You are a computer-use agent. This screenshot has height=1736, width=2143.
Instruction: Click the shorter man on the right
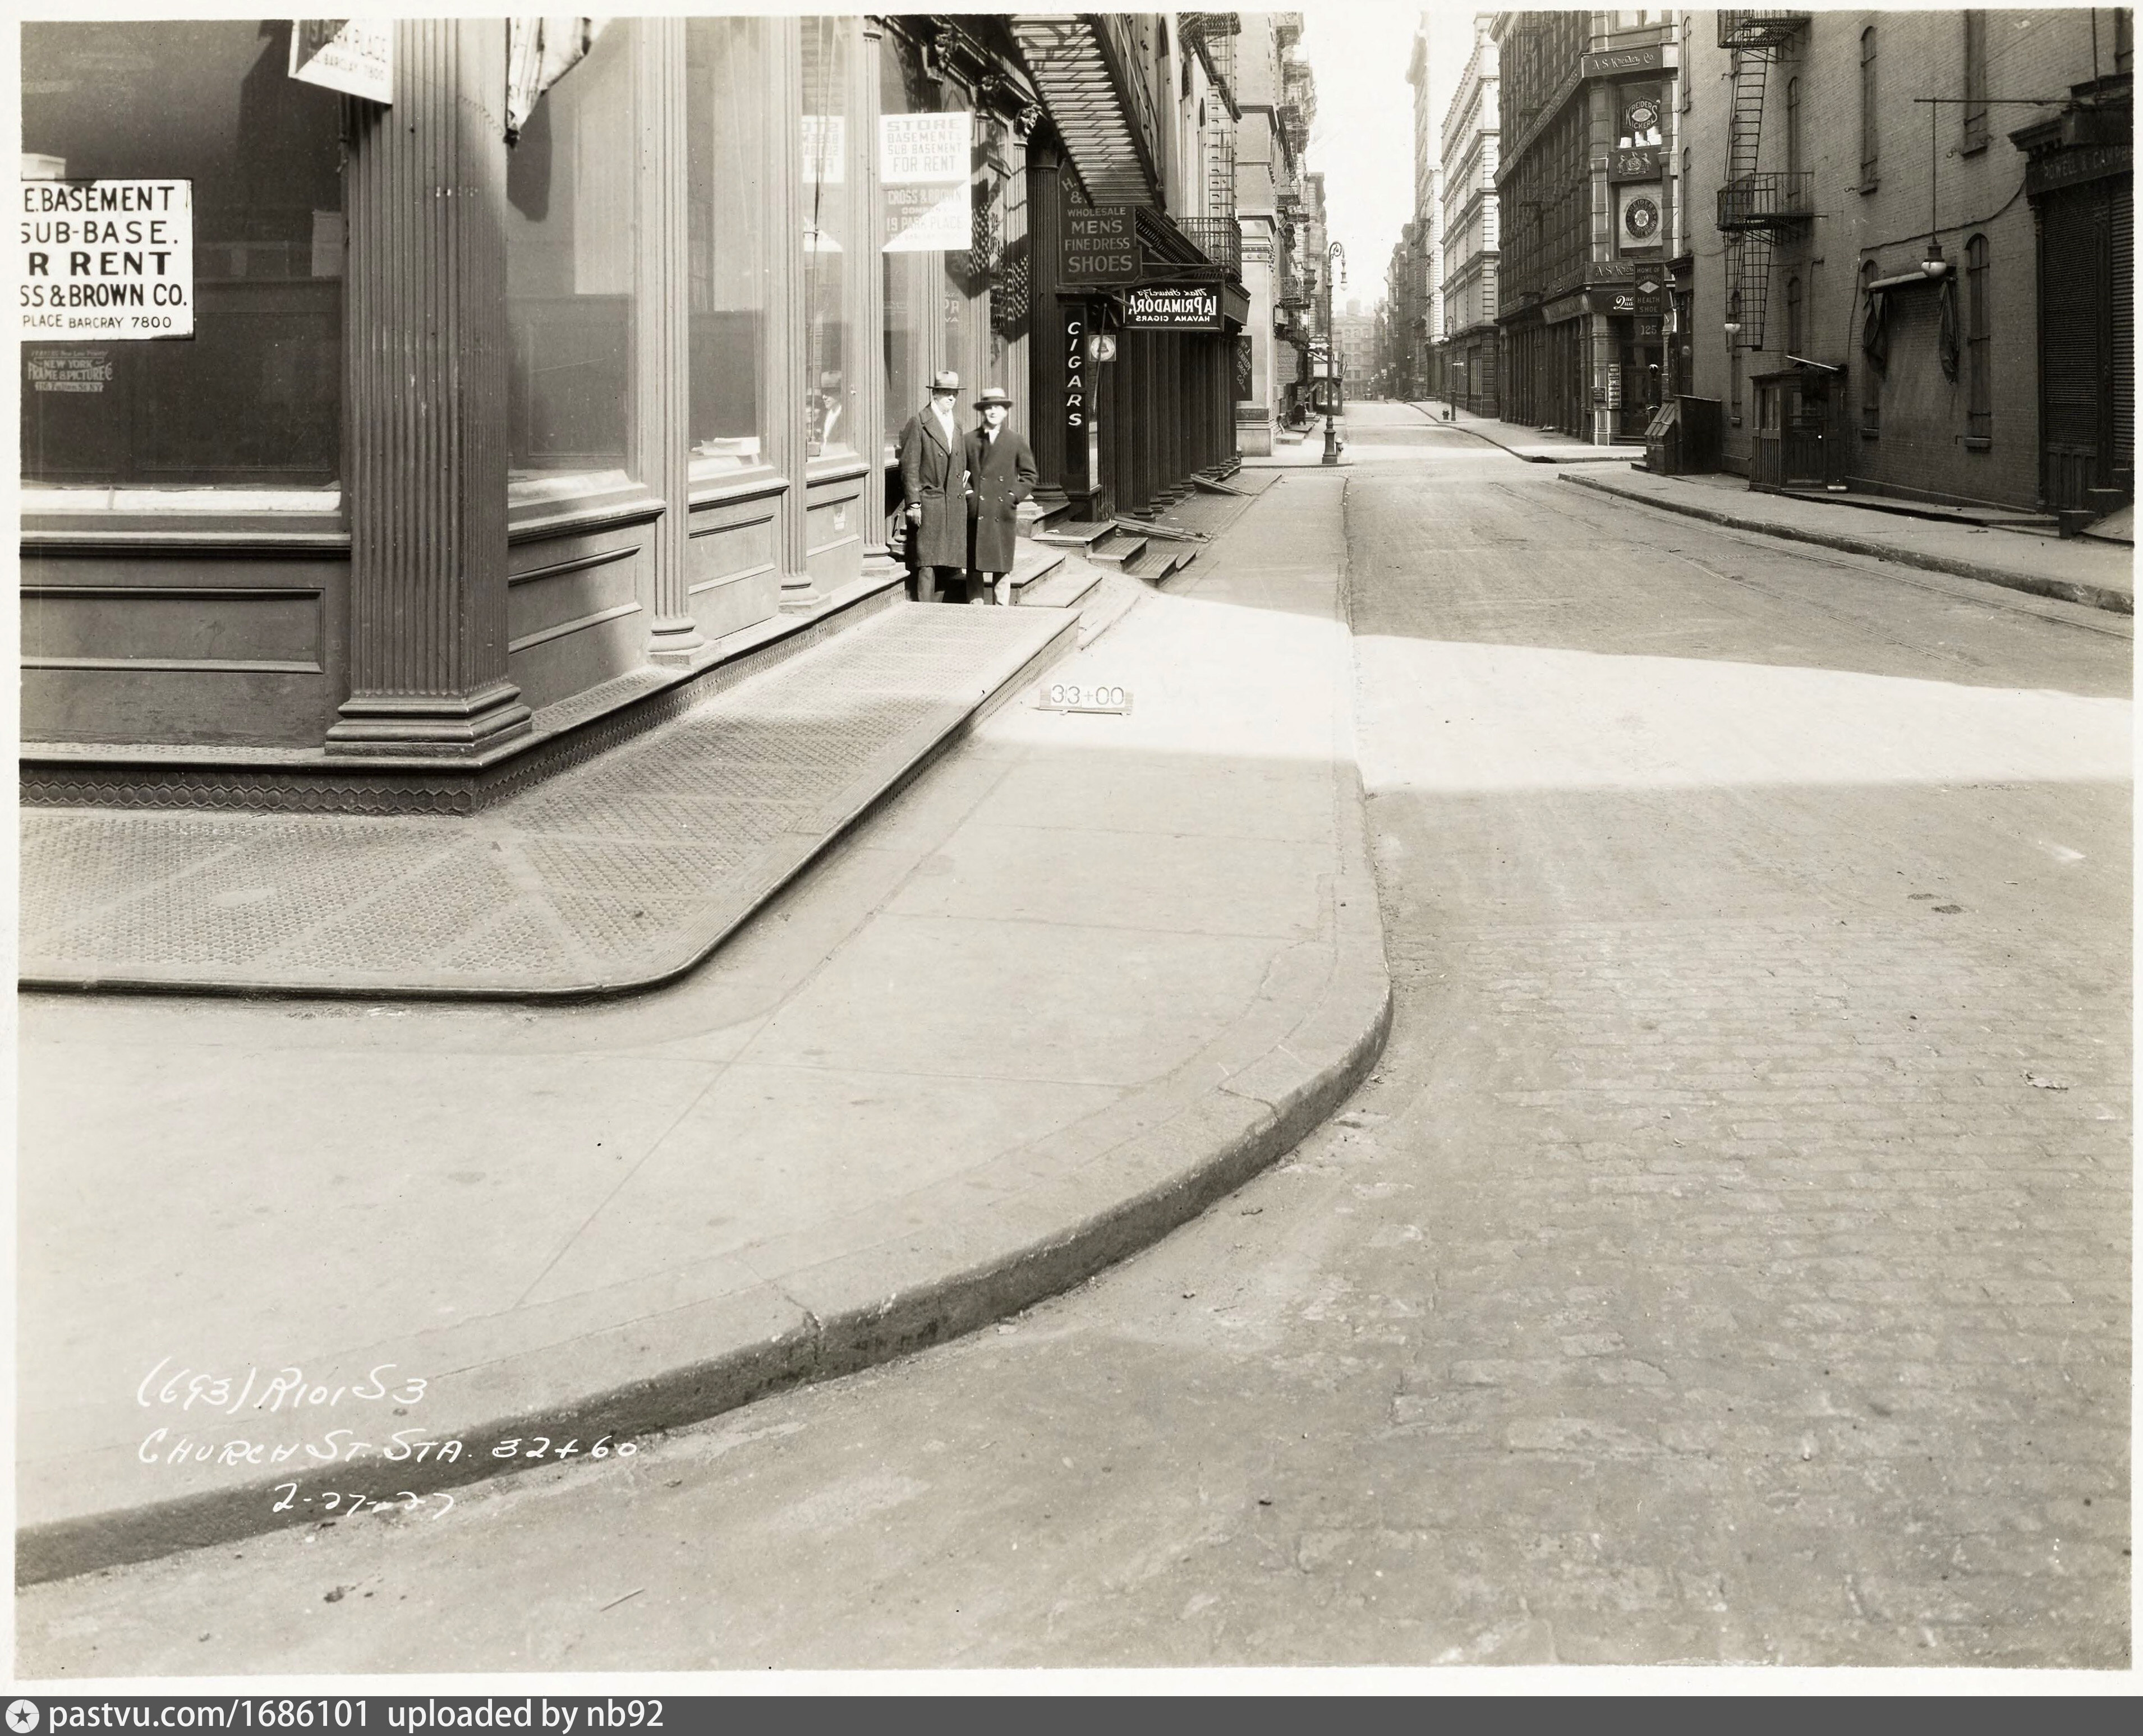[995, 490]
